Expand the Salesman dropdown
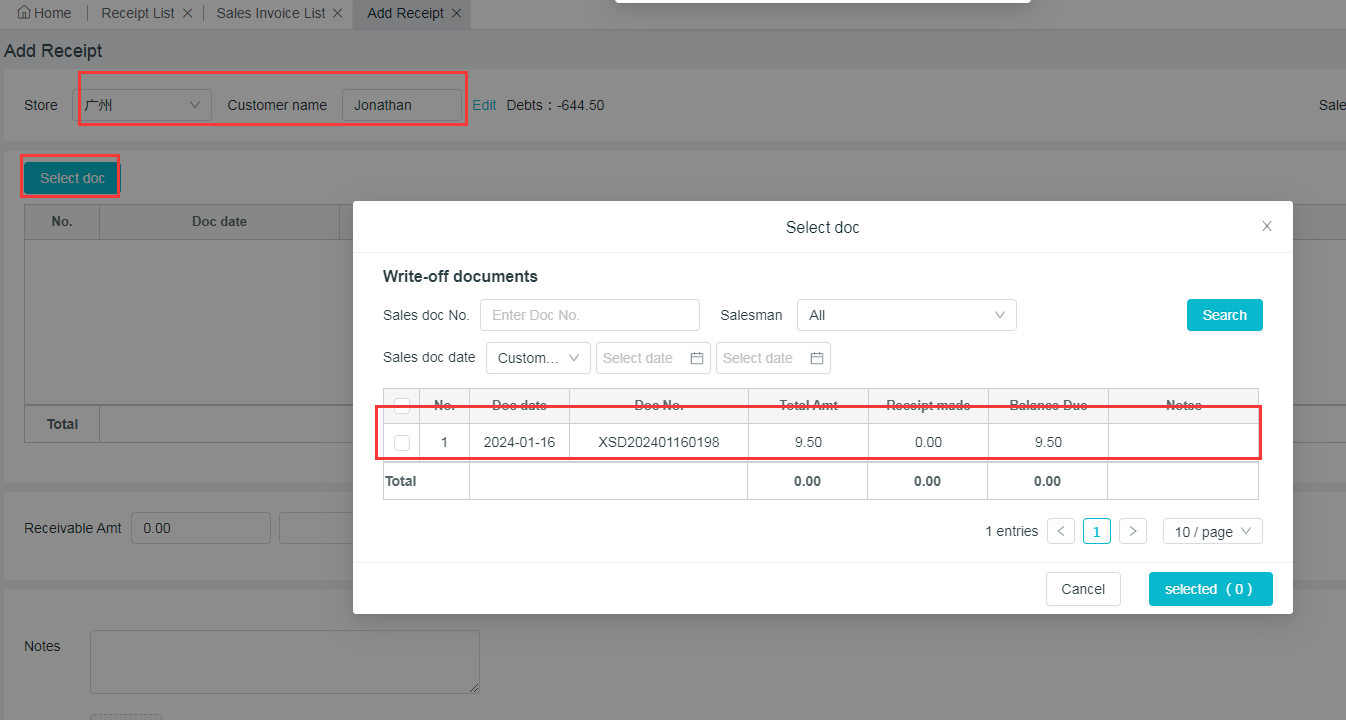This screenshot has height=720, width=1346. coord(906,315)
